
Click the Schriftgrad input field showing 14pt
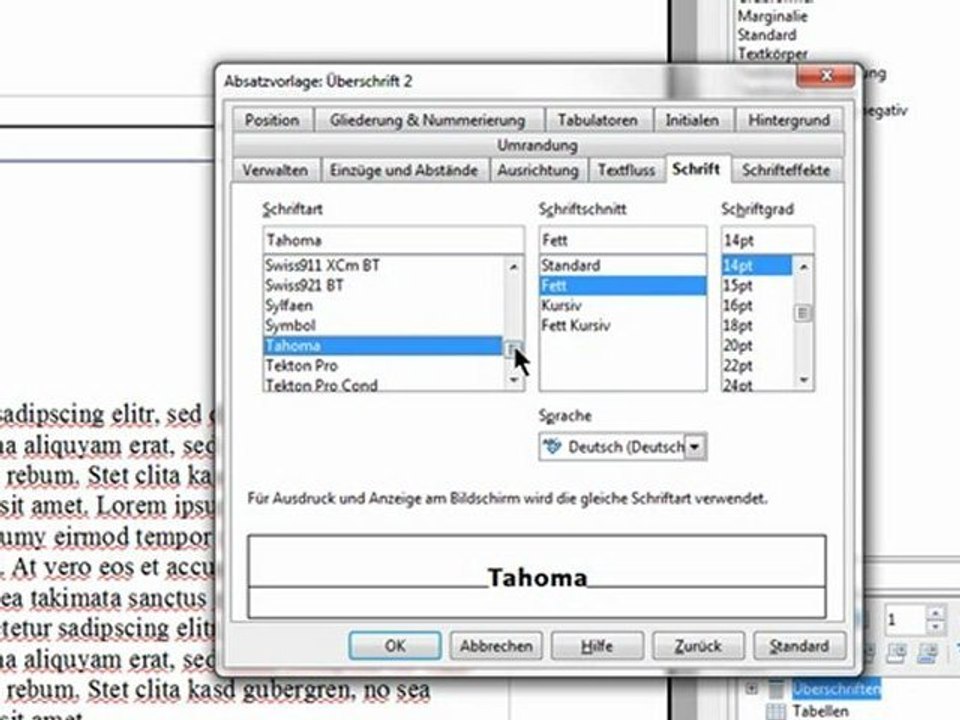pos(768,239)
